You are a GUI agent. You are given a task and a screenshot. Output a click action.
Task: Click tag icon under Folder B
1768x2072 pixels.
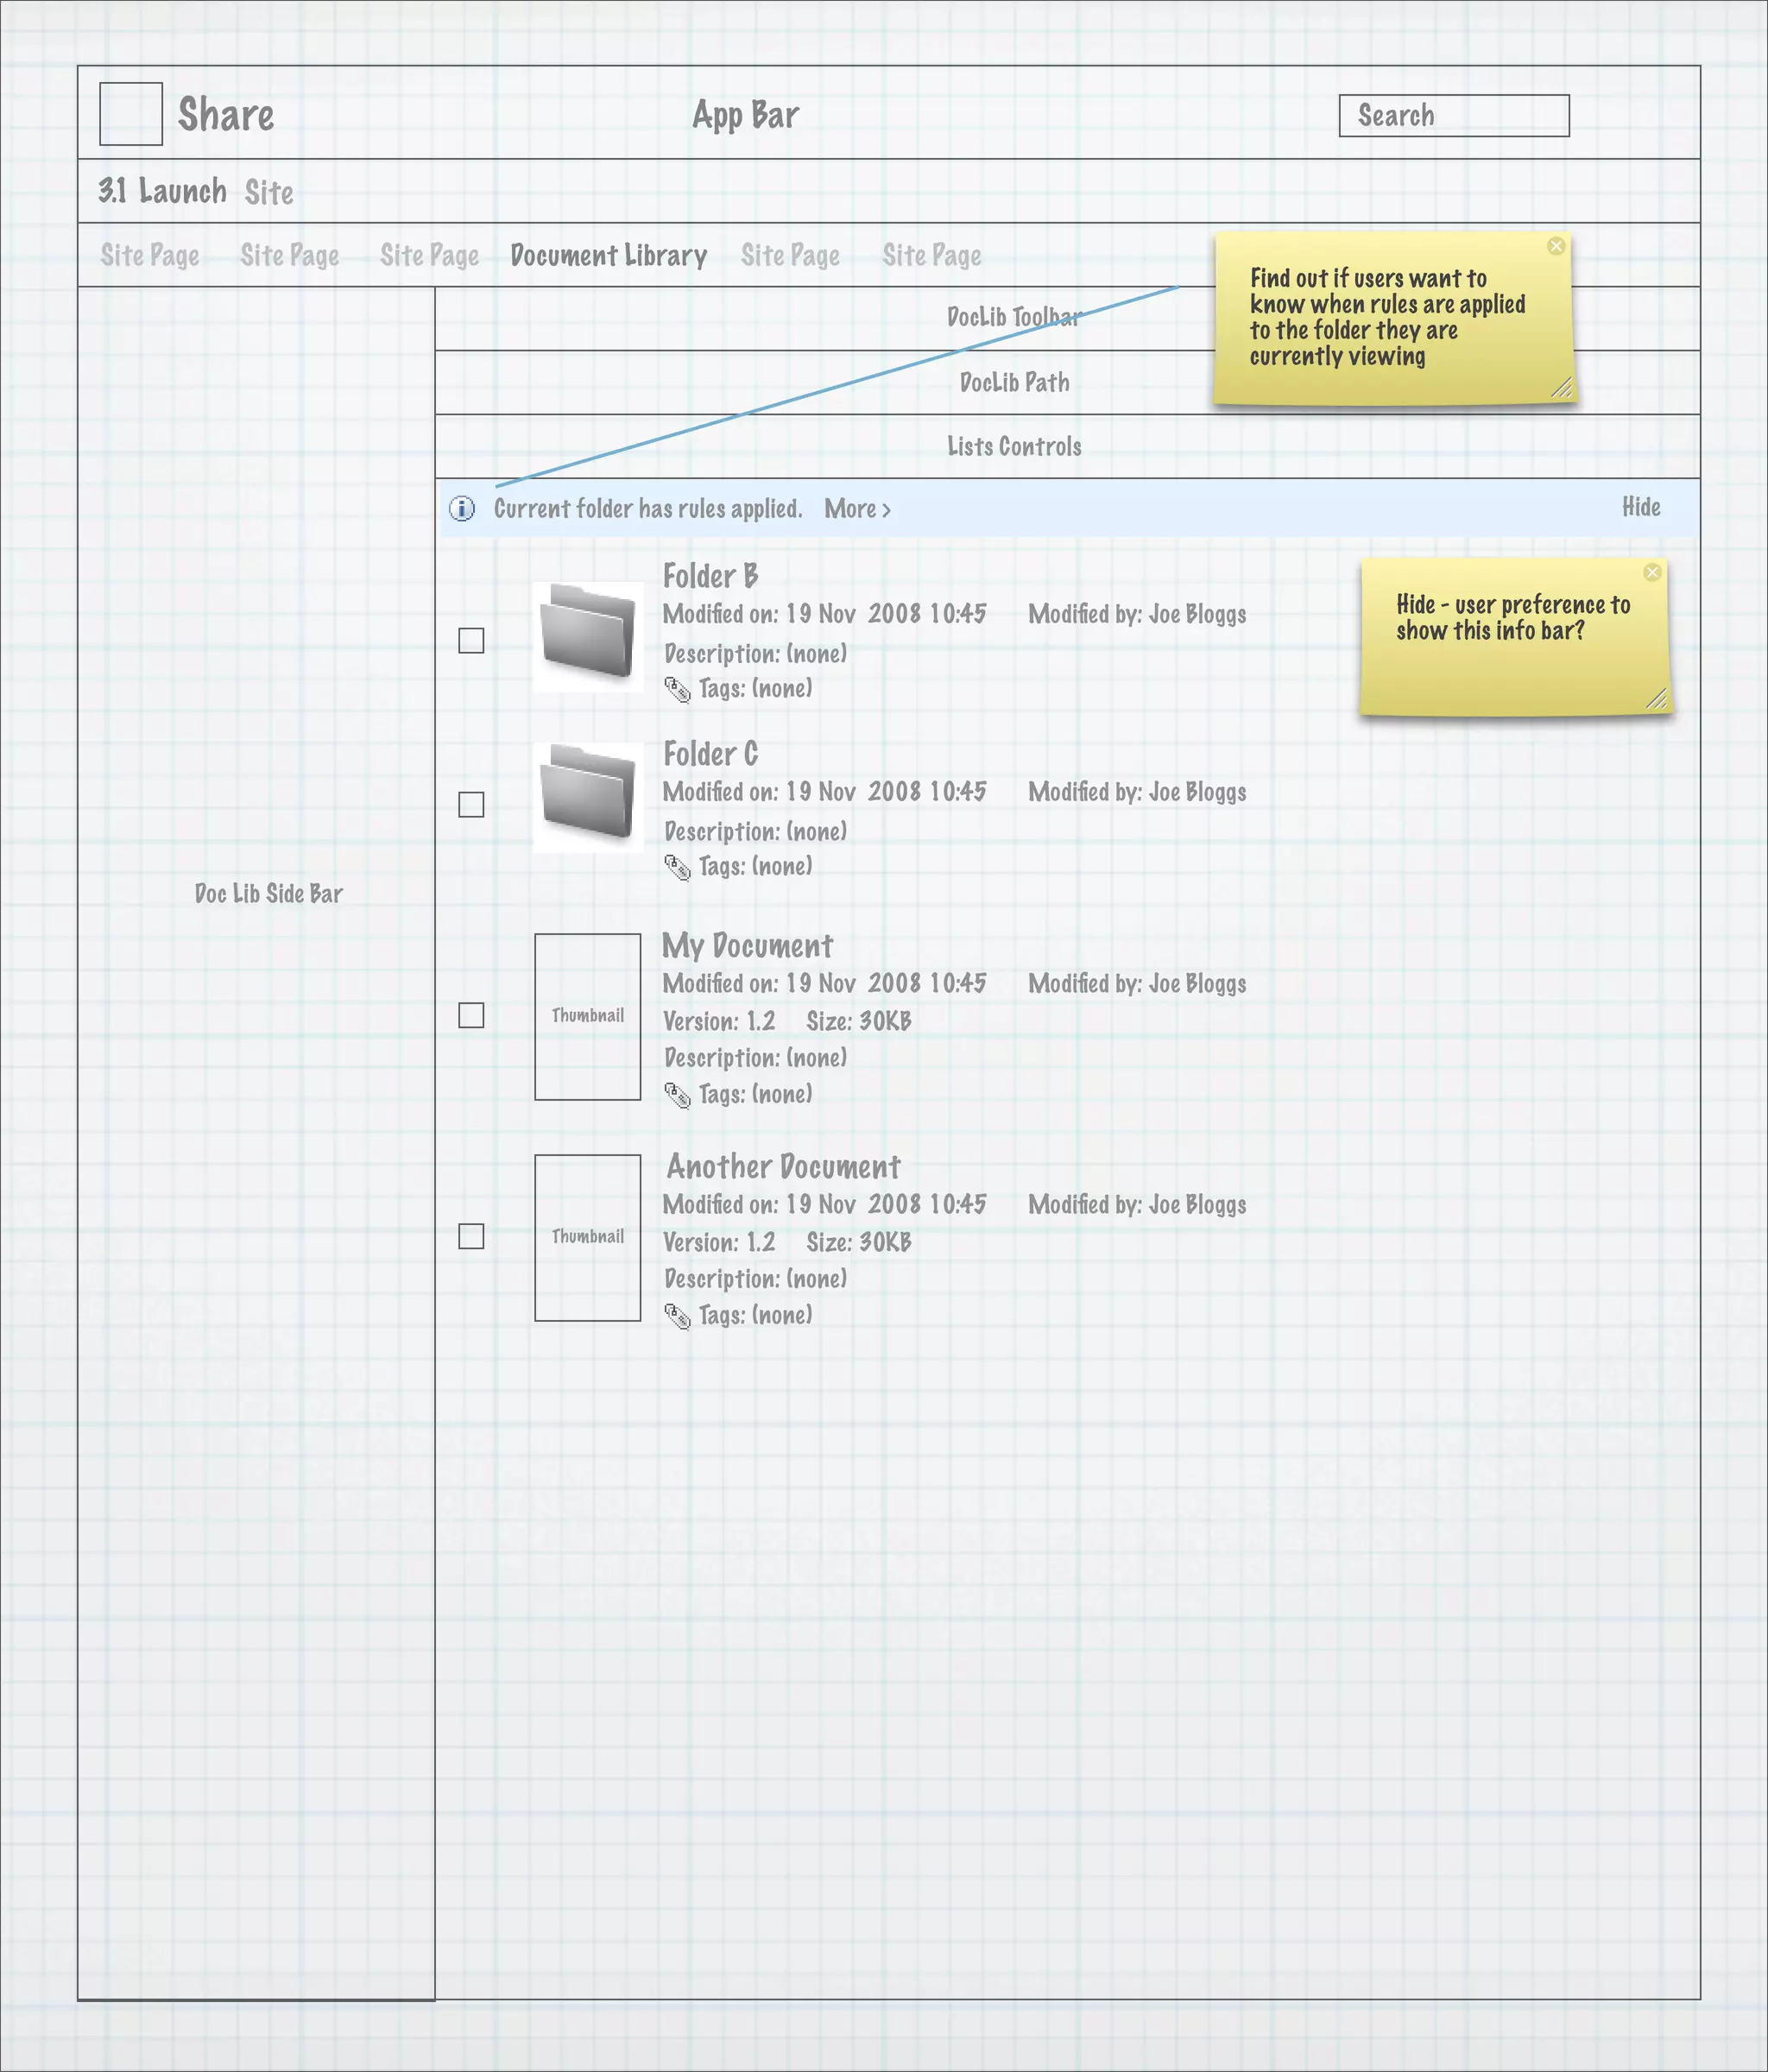pos(677,690)
